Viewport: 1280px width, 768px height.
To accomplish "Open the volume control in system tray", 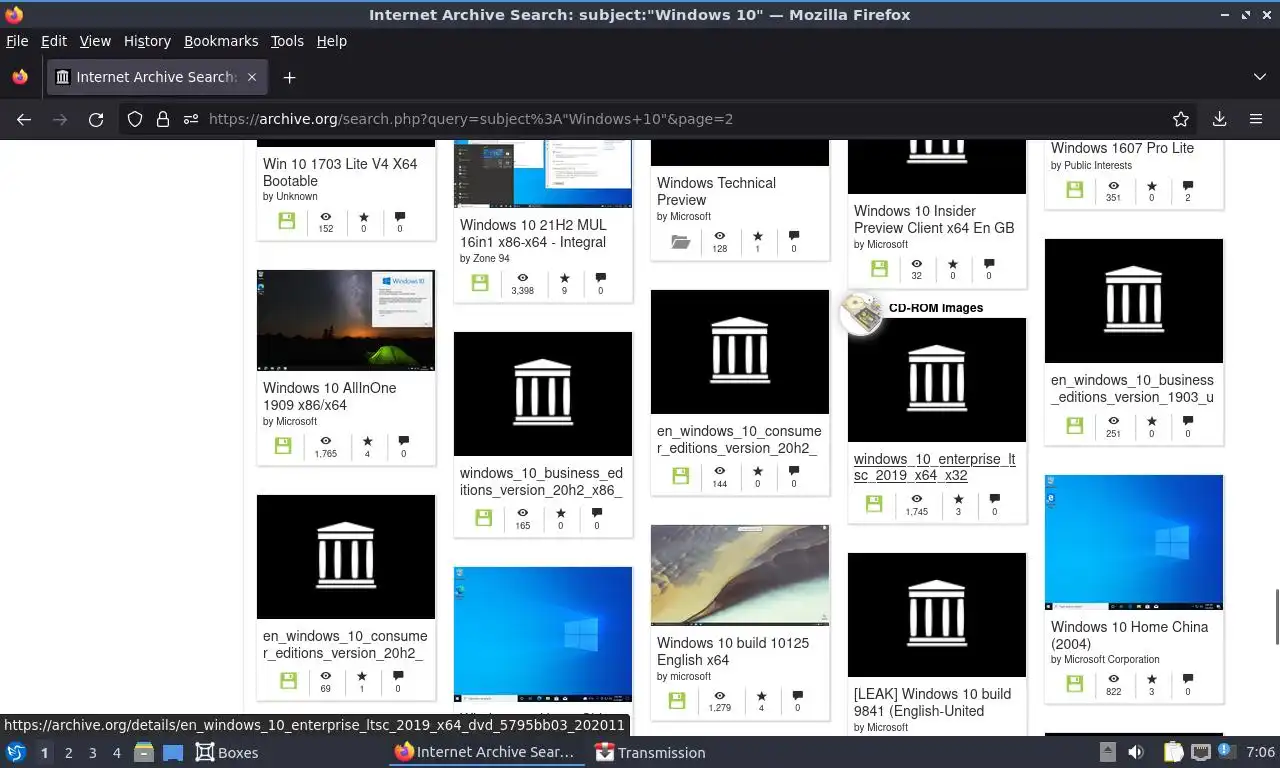I will coord(1135,752).
